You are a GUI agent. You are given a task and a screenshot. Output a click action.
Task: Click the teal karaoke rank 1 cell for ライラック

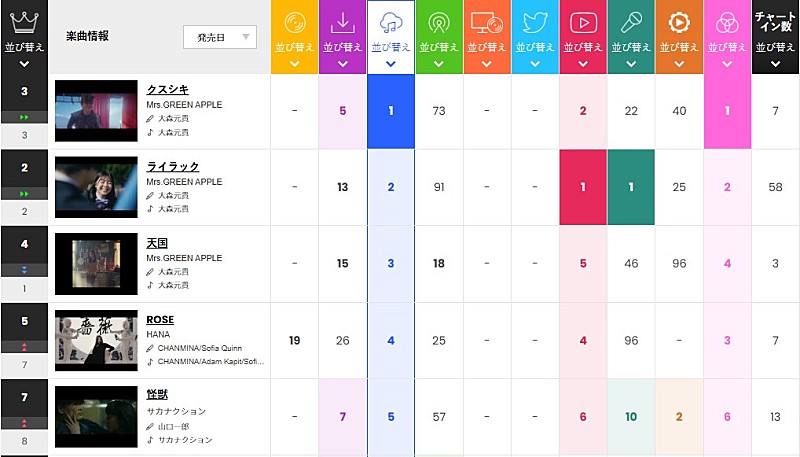coord(631,187)
